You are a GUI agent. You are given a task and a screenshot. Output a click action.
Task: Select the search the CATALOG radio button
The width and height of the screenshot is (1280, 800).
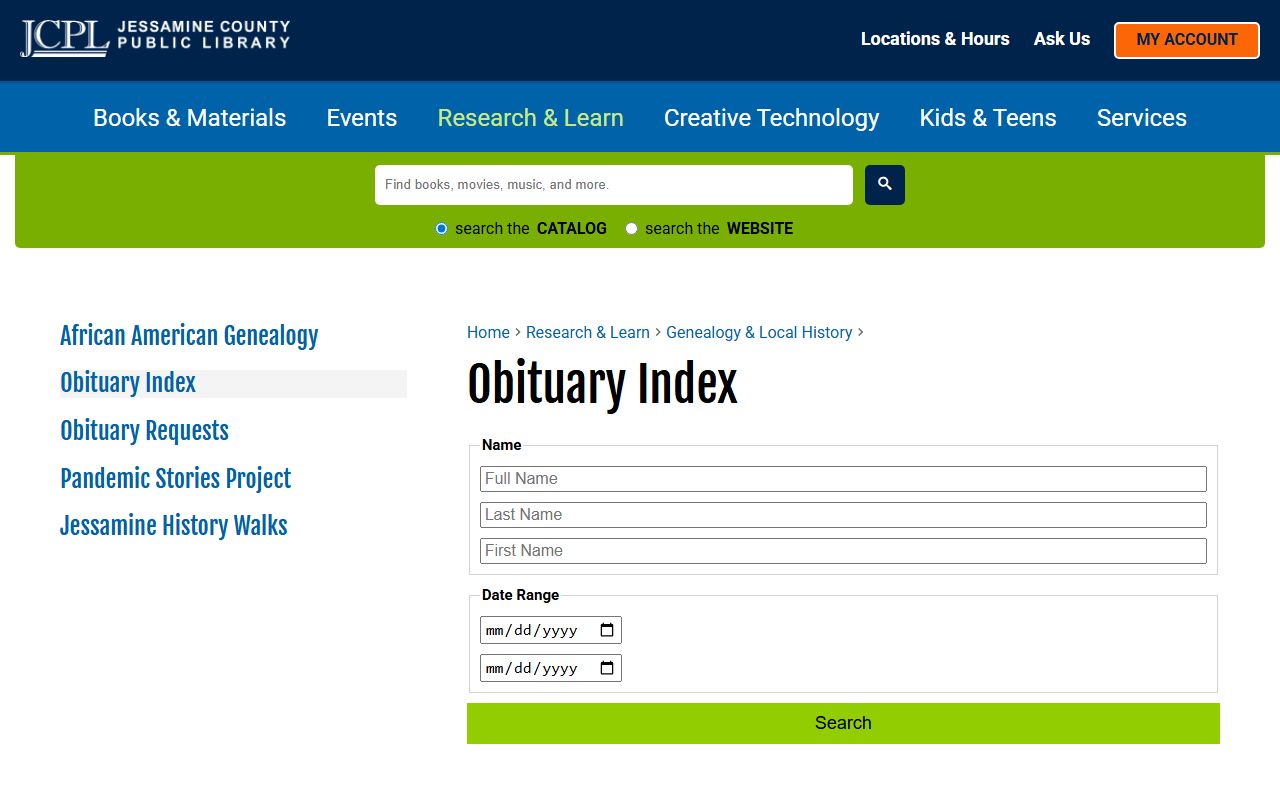pos(441,229)
